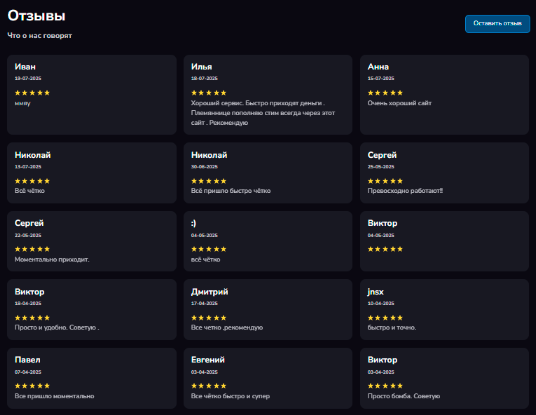
Task: Click the star rating under Анна
Action: (385, 93)
